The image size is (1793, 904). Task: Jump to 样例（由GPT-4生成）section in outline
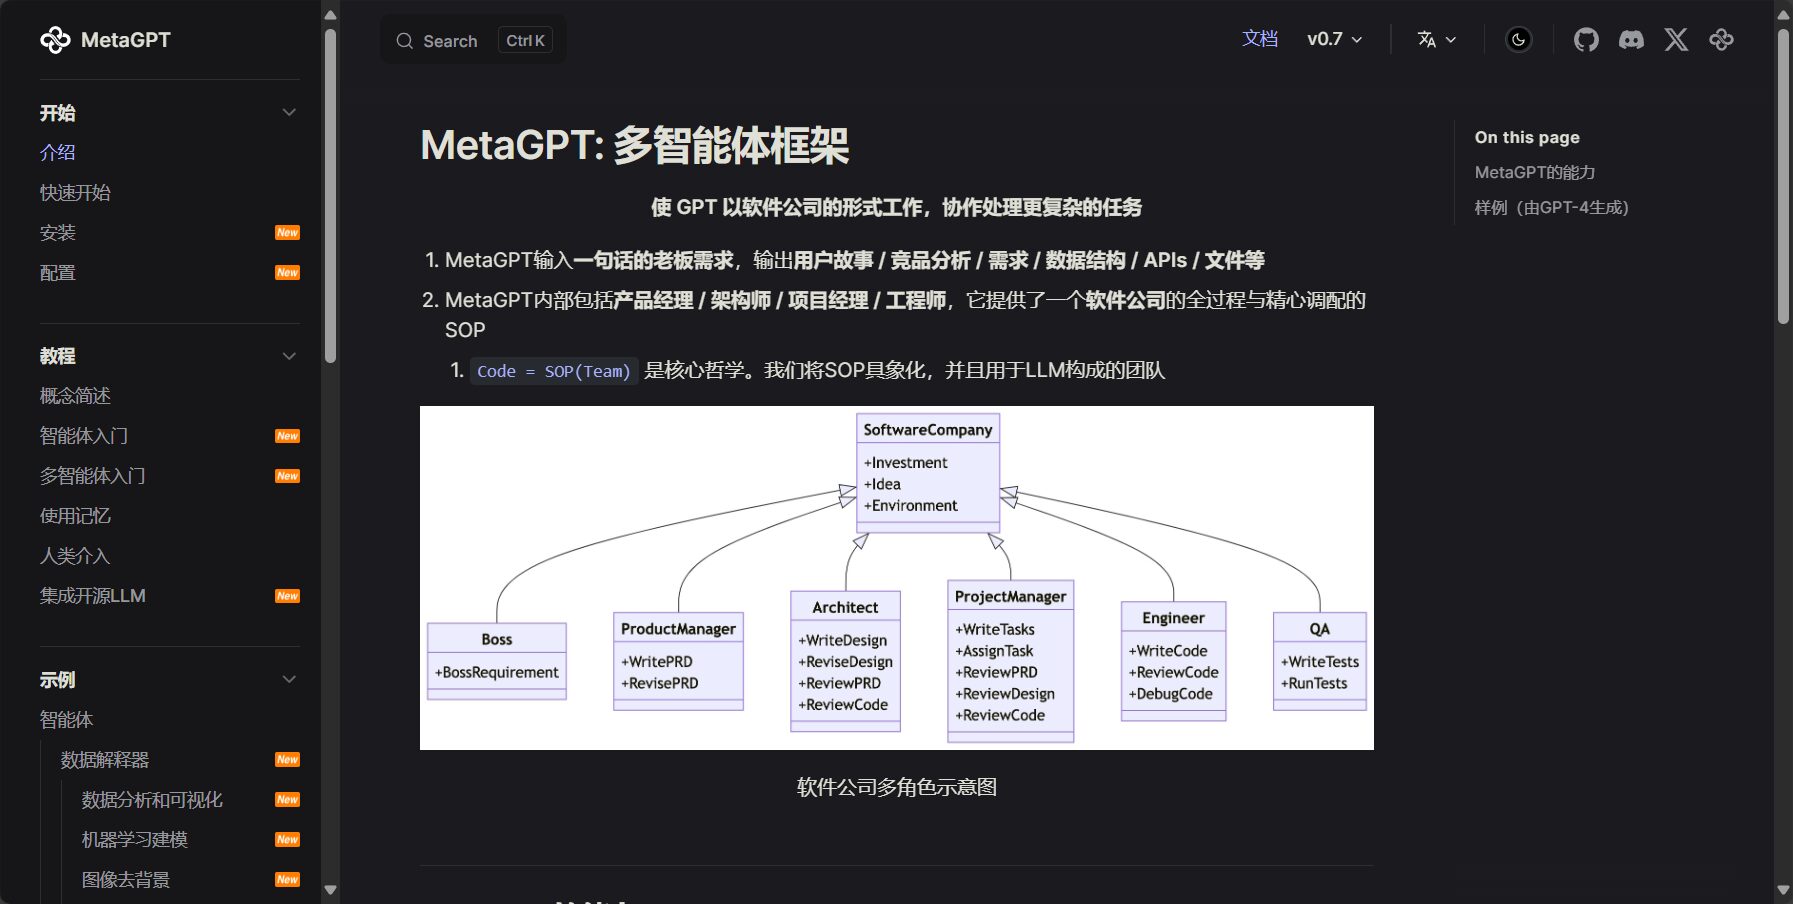(x=1552, y=207)
